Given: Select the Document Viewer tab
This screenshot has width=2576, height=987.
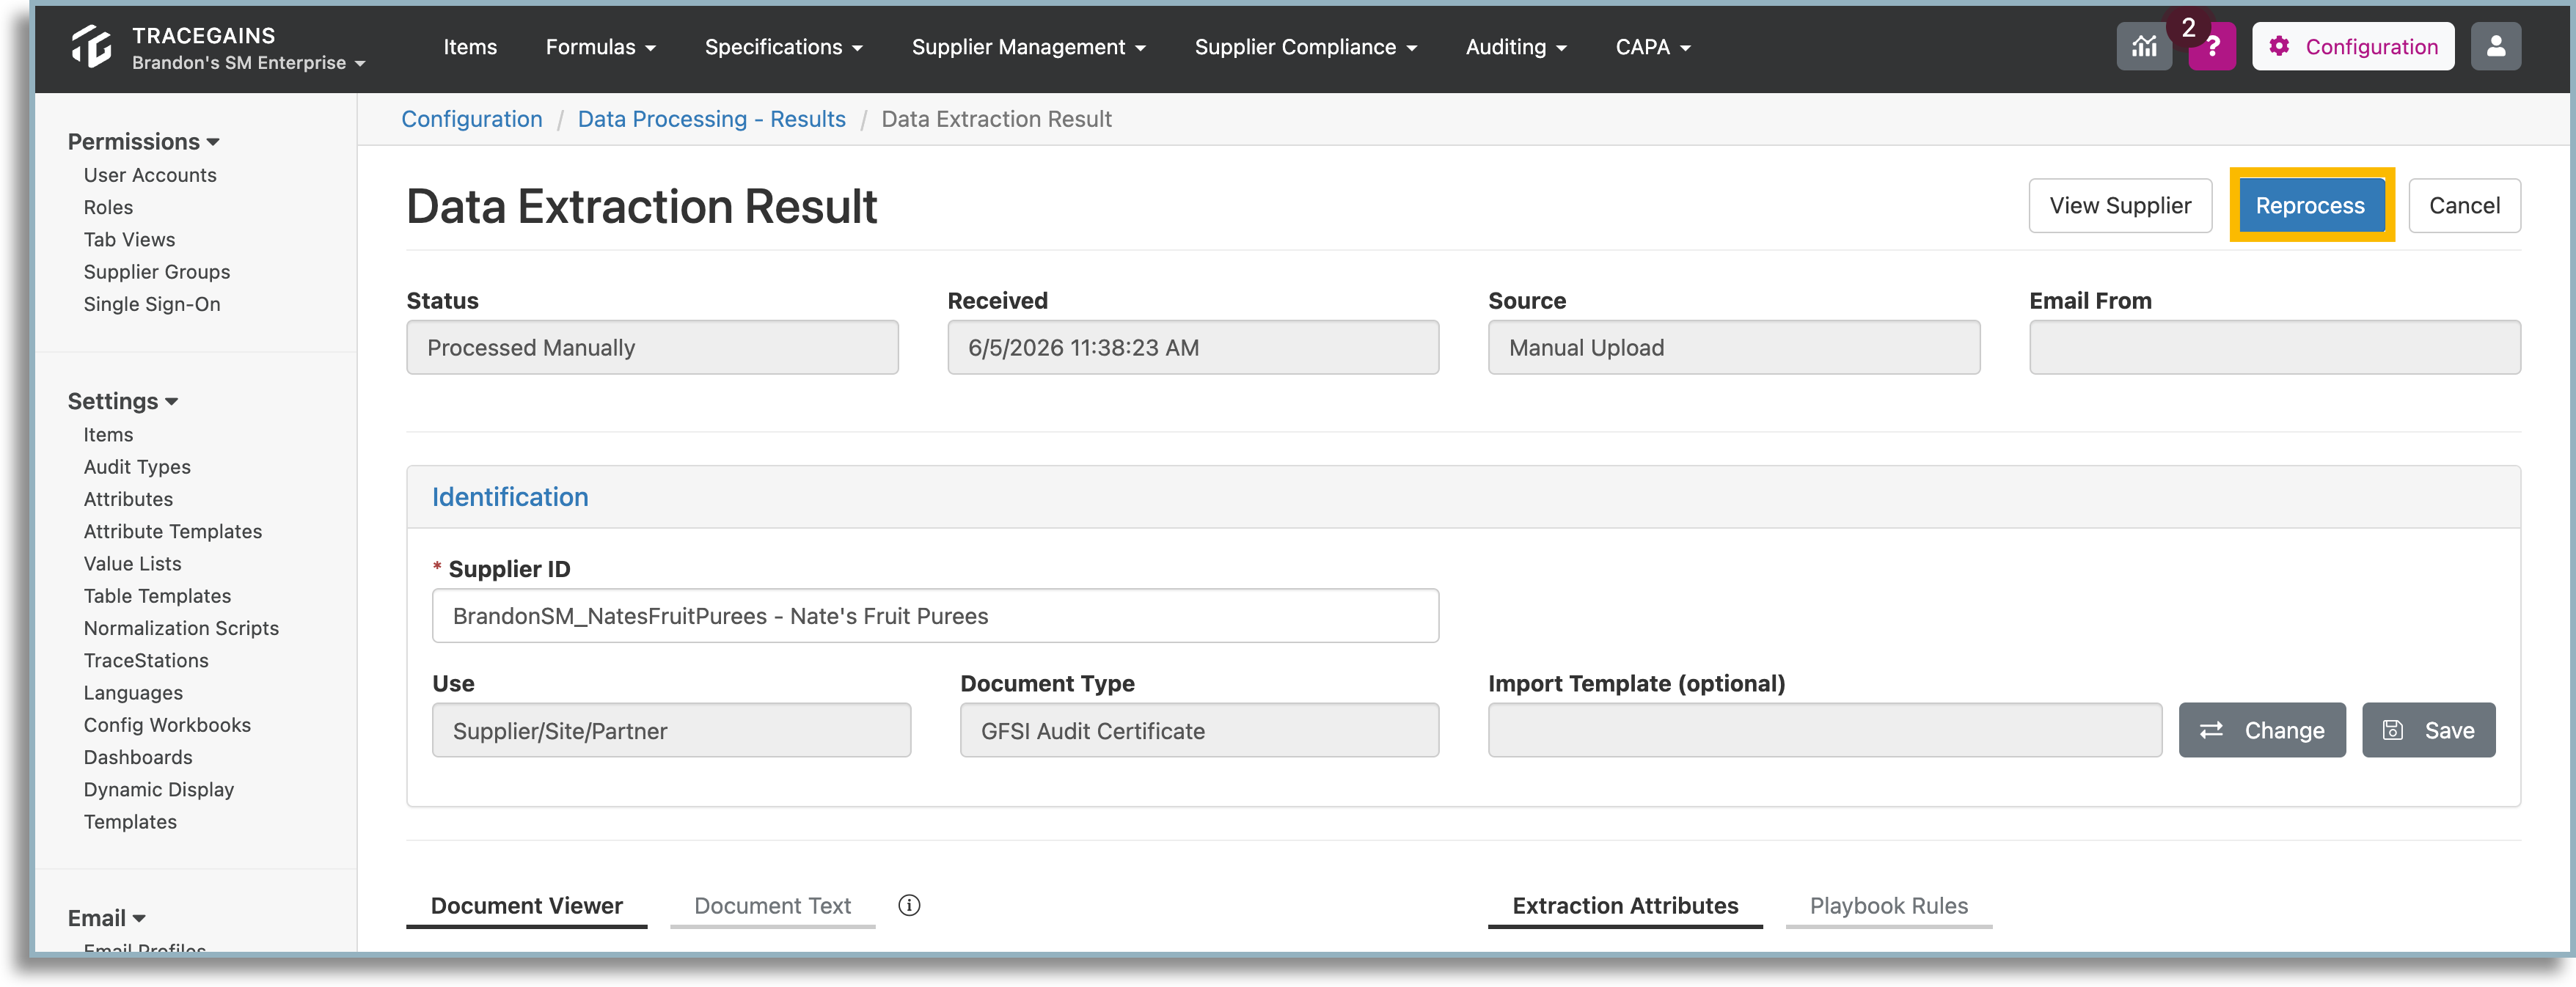Looking at the screenshot, I should (x=526, y=906).
